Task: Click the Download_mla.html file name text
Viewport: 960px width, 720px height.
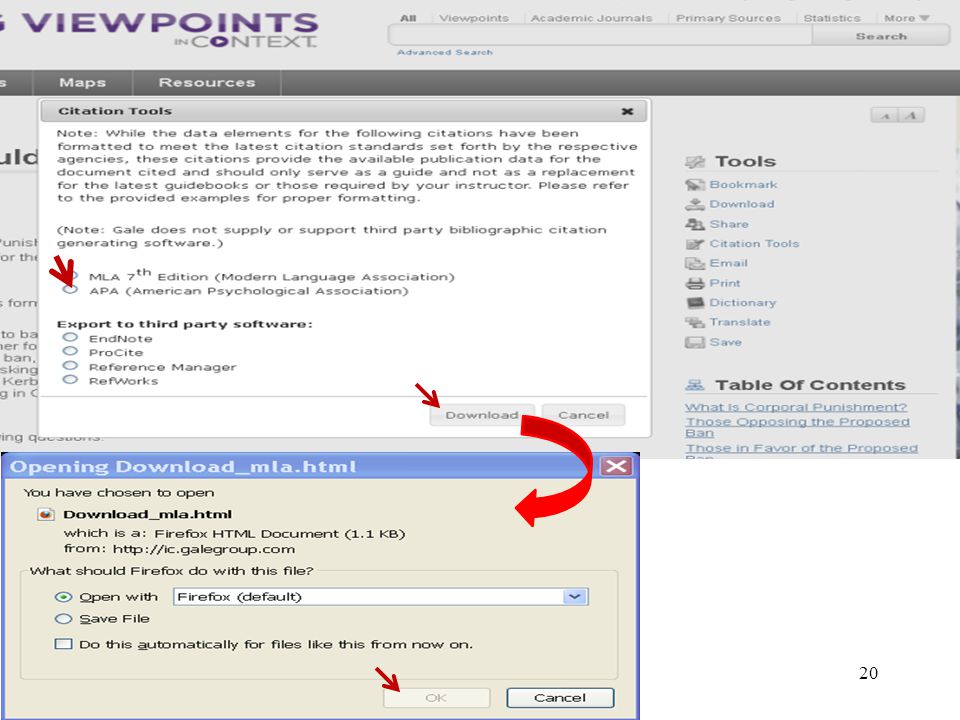Action: 148,514
